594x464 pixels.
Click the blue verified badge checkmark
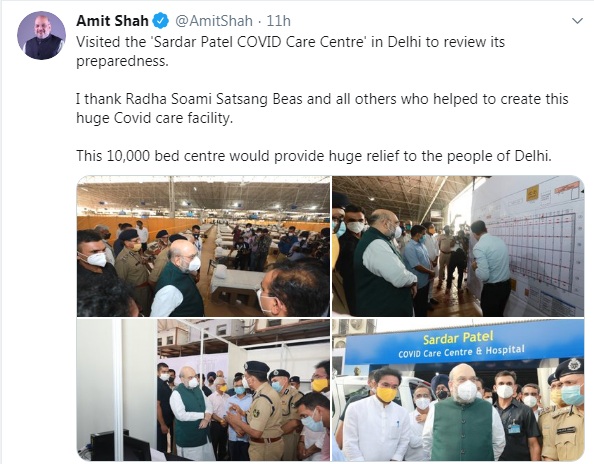[x=160, y=21]
